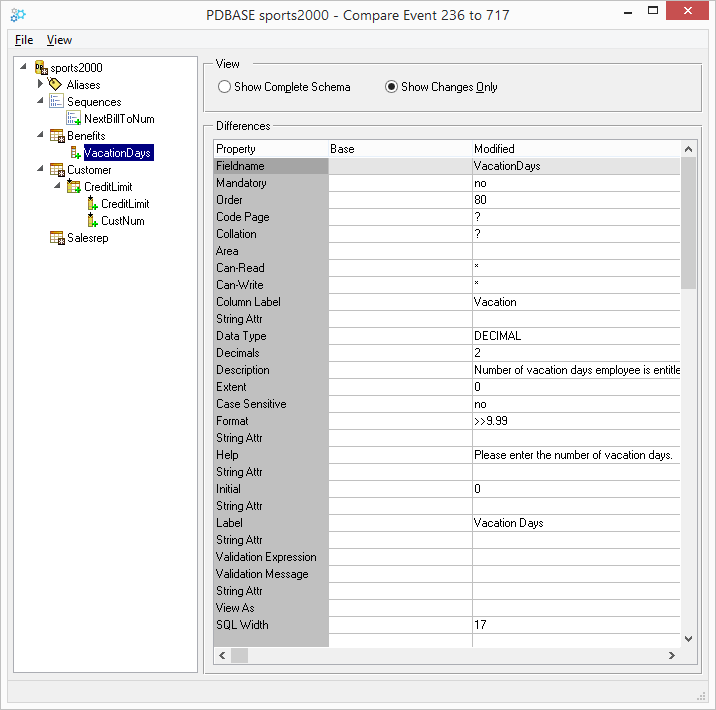Viewport: 716px width, 710px height.
Task: Open the File menu
Action: coord(24,40)
